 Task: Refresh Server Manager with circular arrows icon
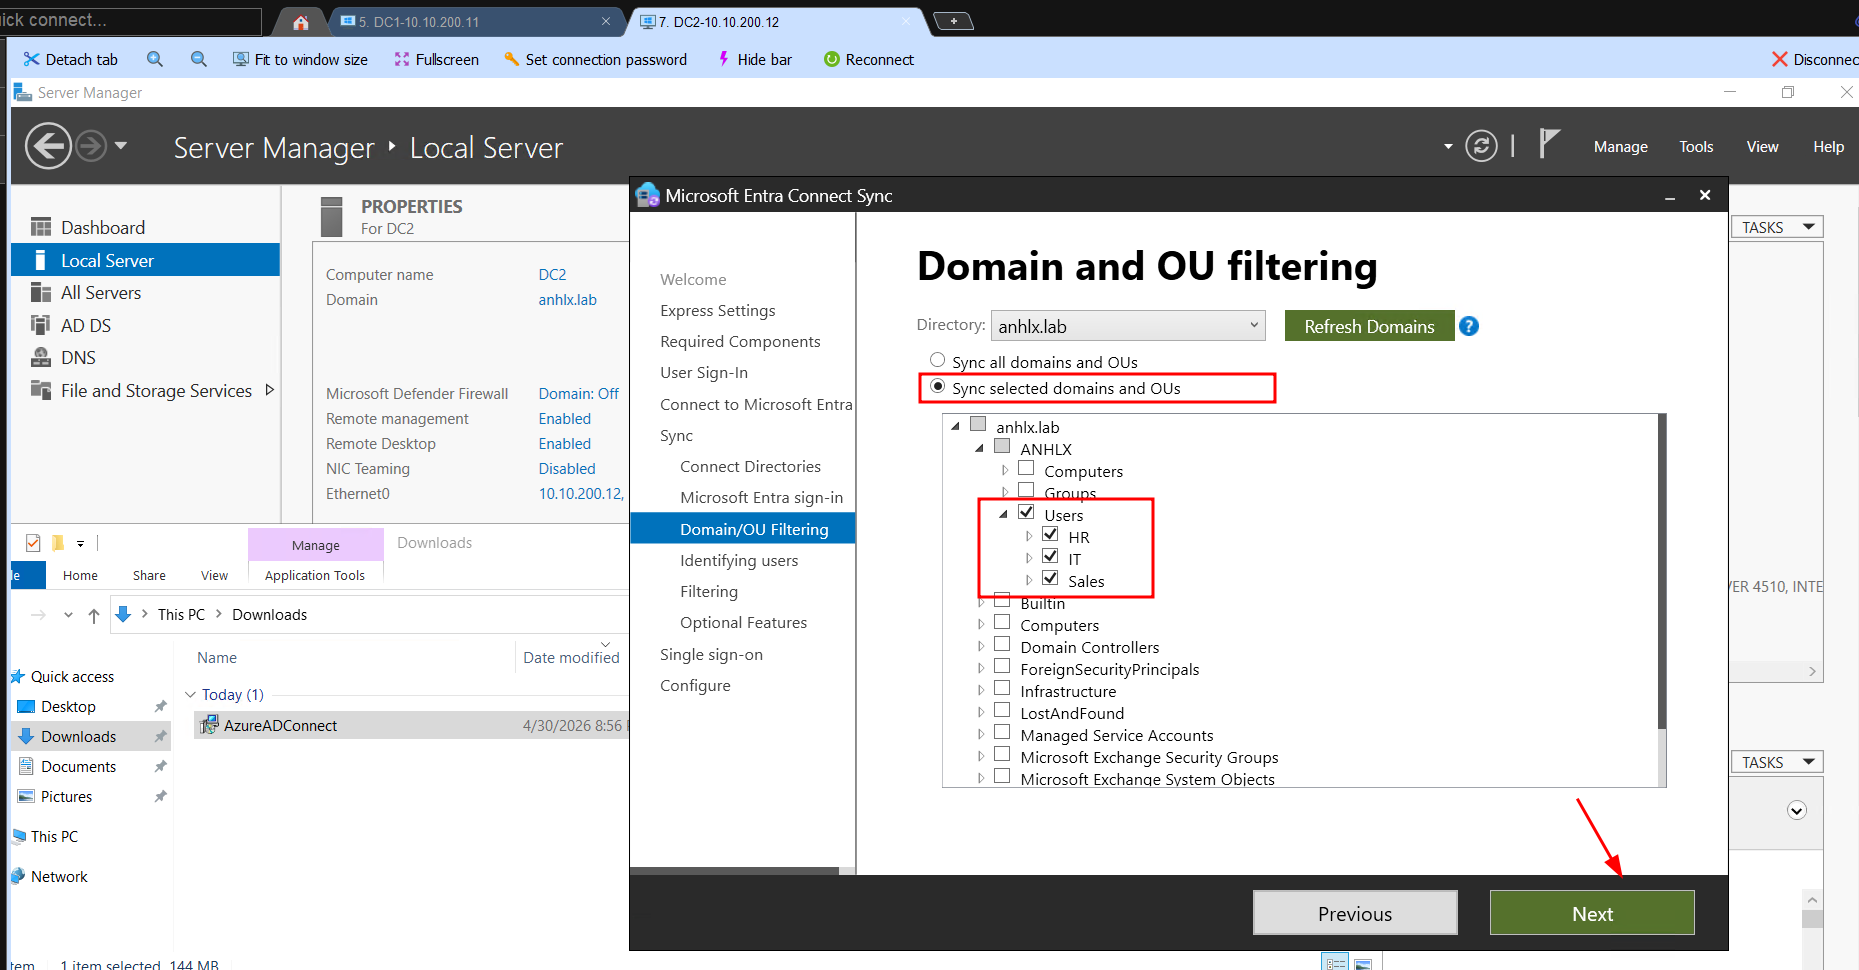click(1481, 146)
